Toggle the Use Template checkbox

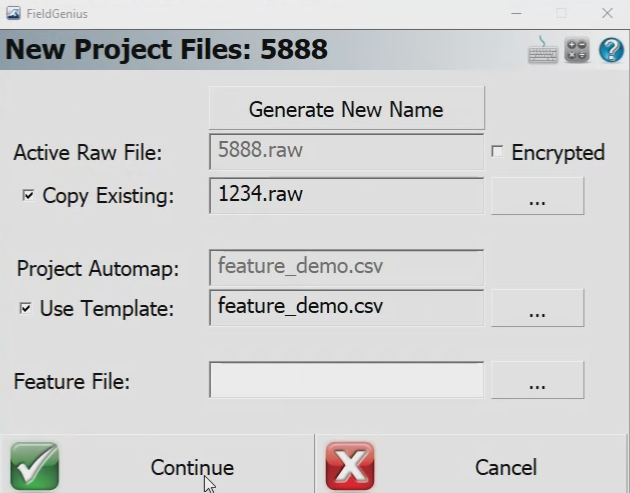coord(25,309)
